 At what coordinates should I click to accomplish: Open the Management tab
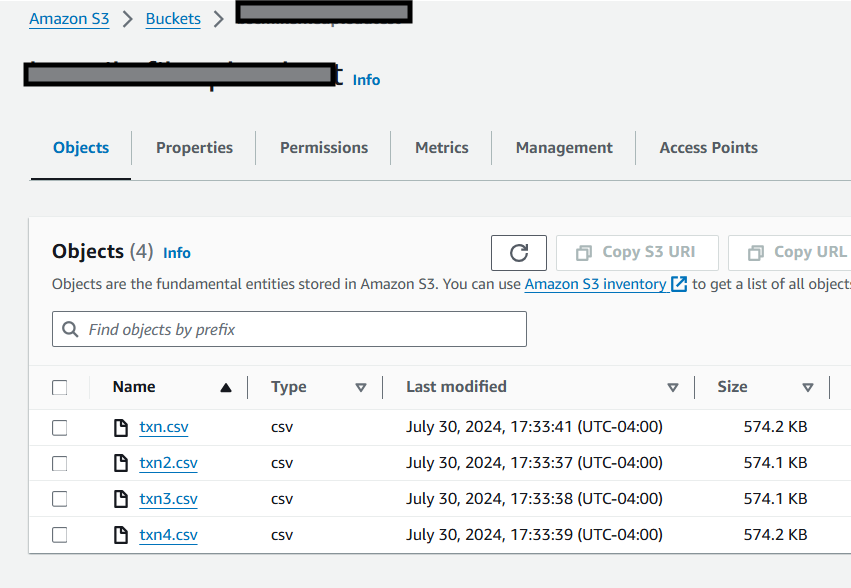[564, 148]
